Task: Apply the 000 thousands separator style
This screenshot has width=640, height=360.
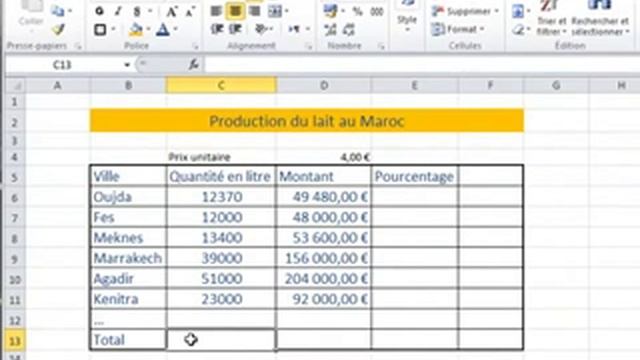Action: [377, 11]
